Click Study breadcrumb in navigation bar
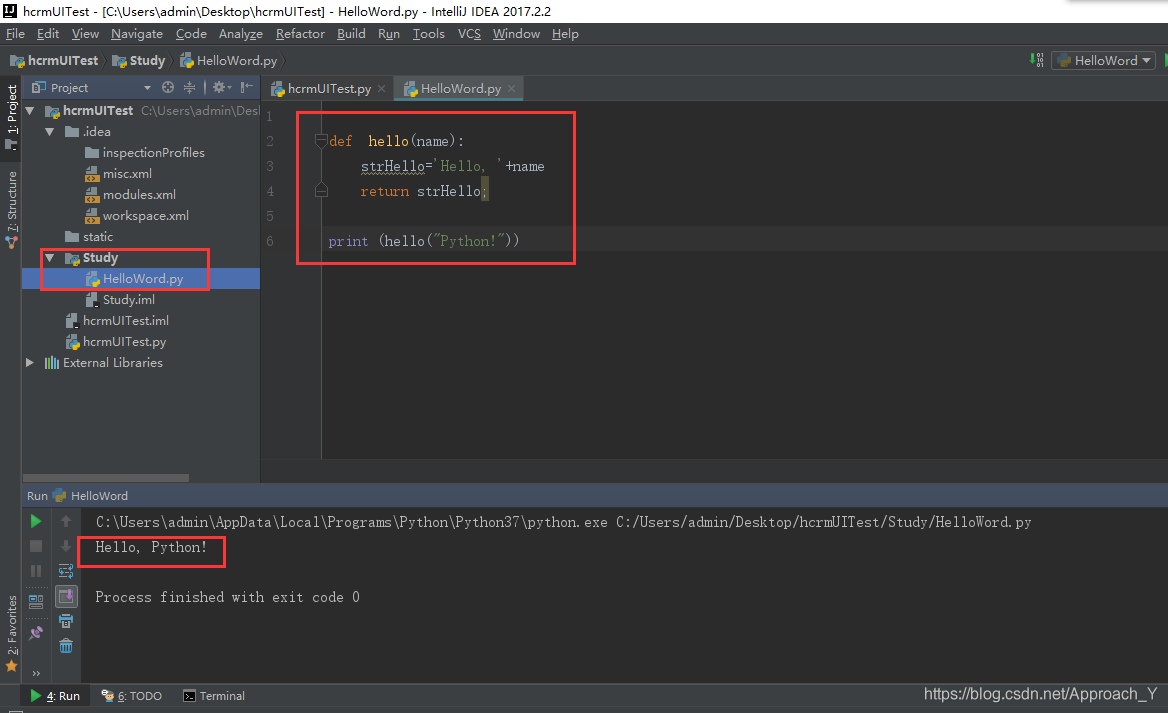Screen dimensions: 1168x713 pos(139,60)
